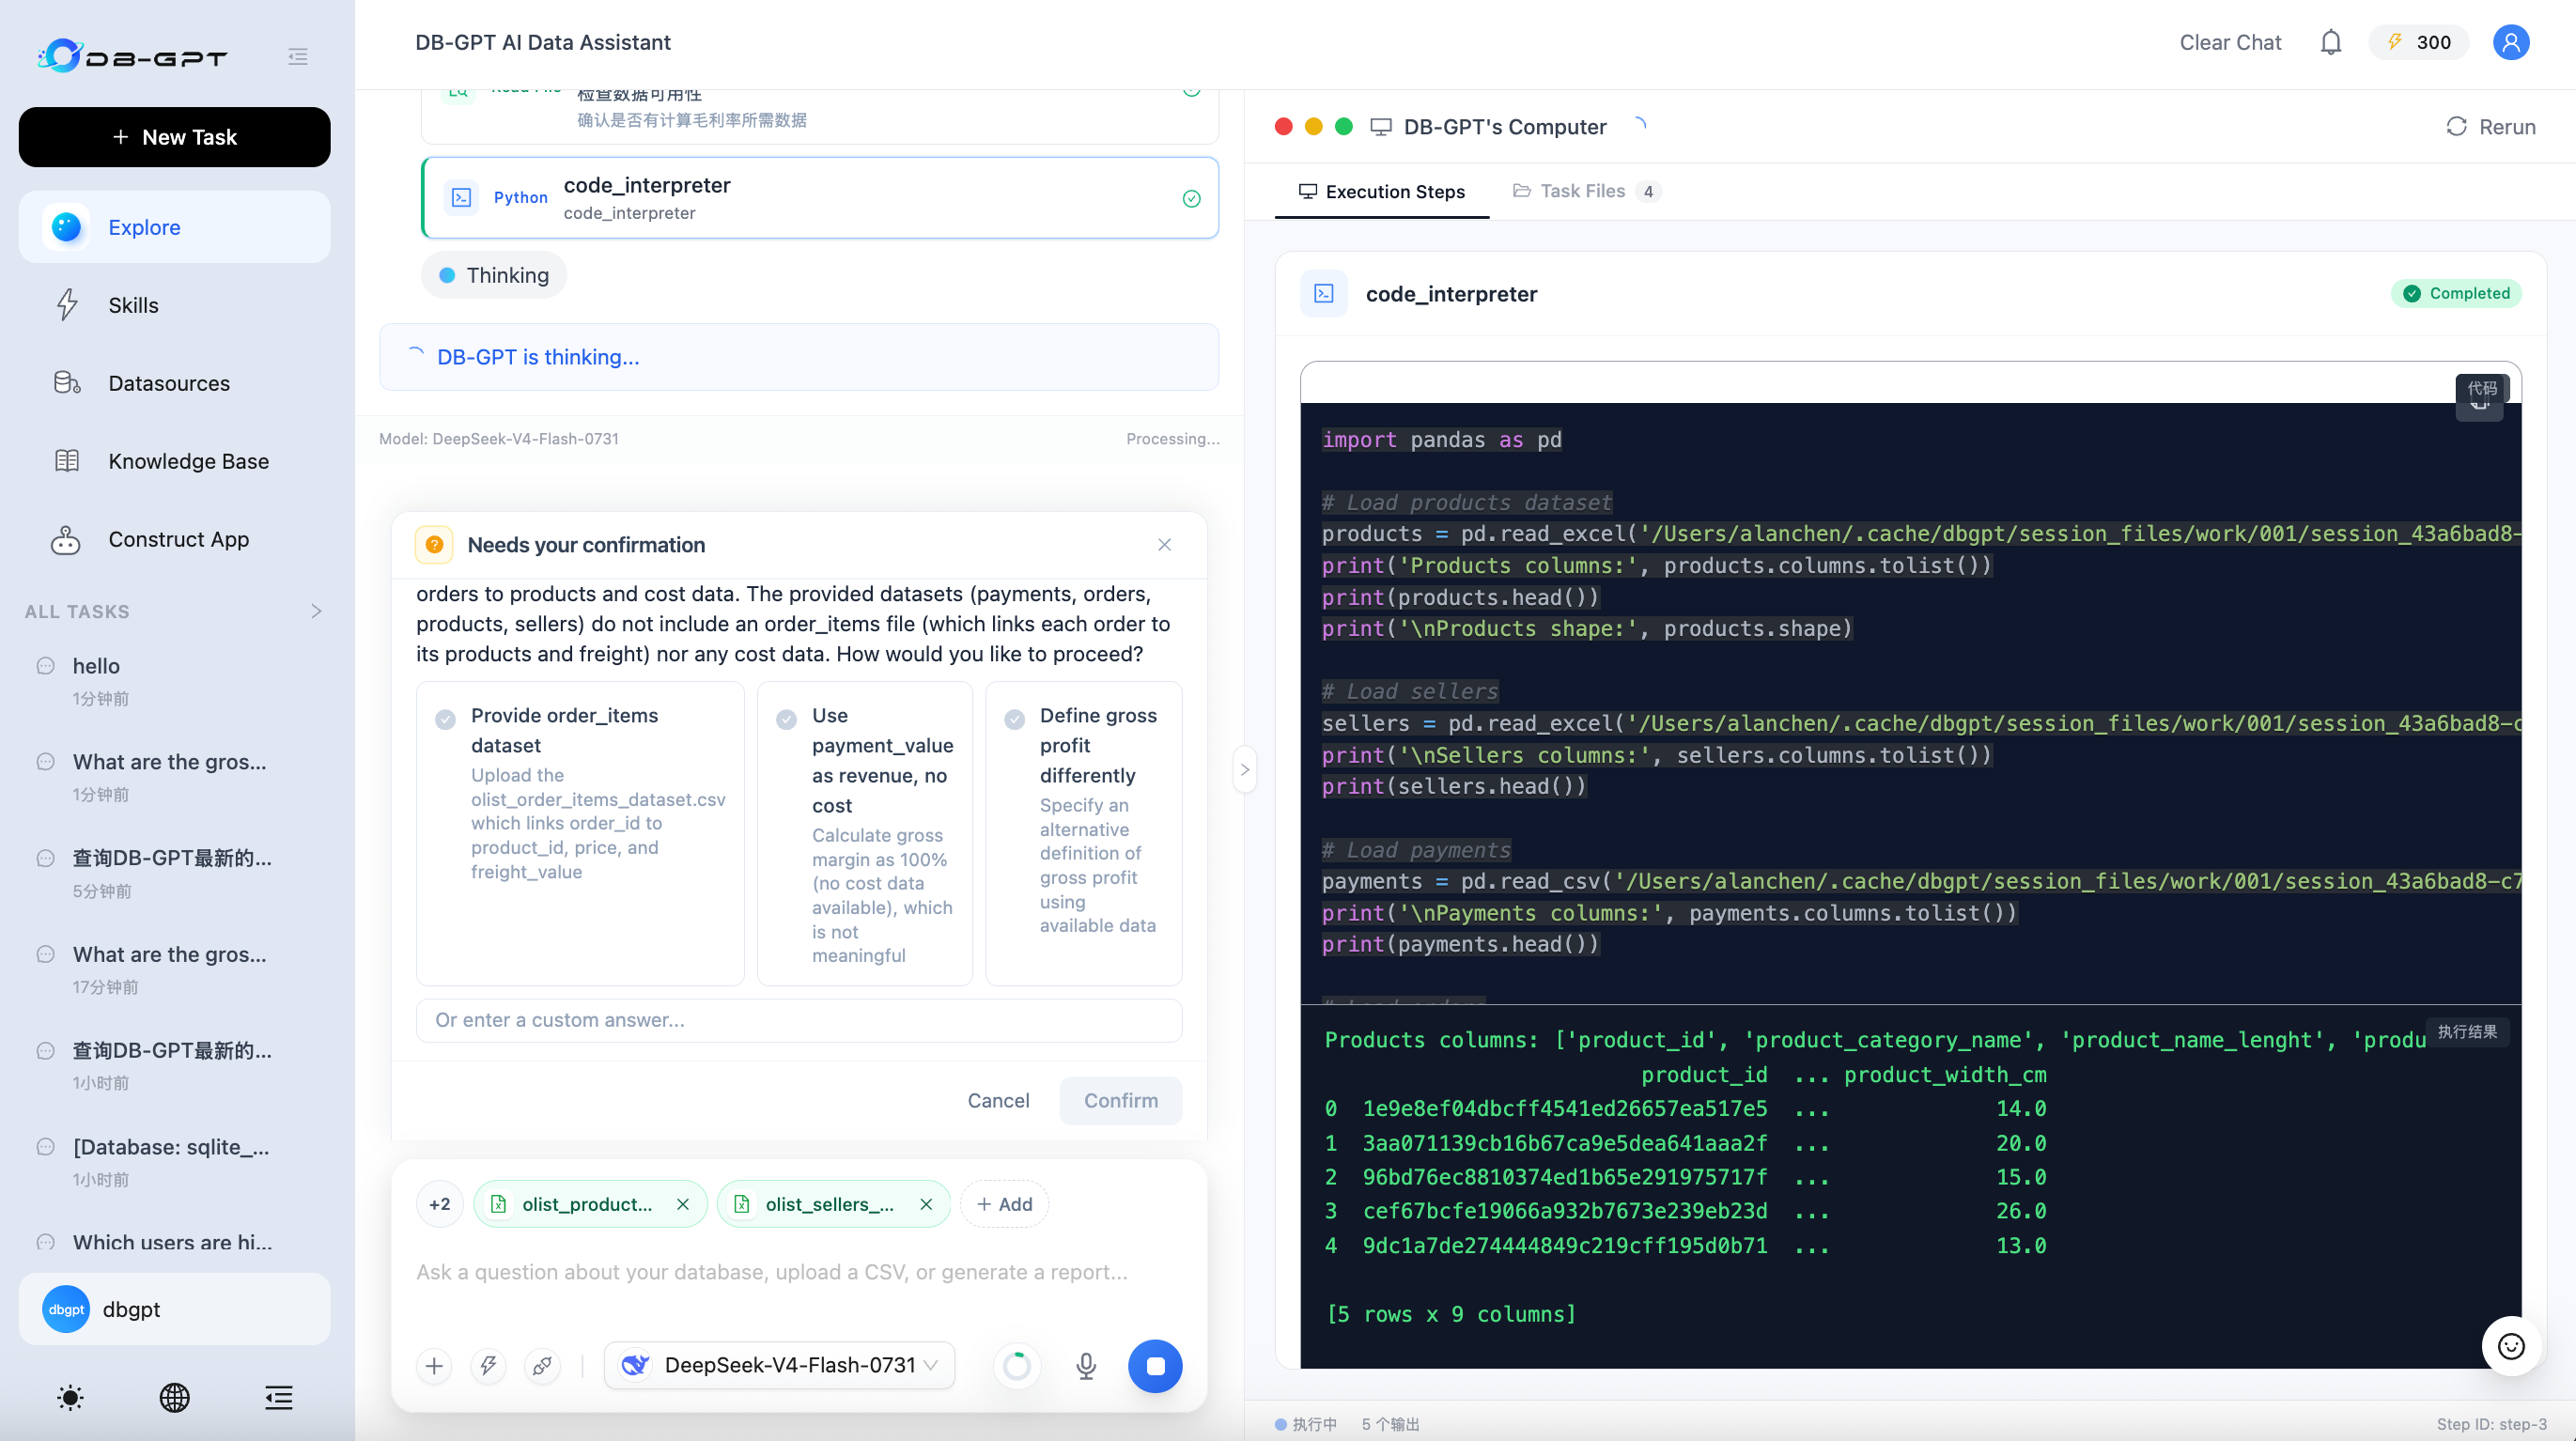Remove the olist_product attachment
Viewport: 2576px width, 1441px height.
click(683, 1204)
